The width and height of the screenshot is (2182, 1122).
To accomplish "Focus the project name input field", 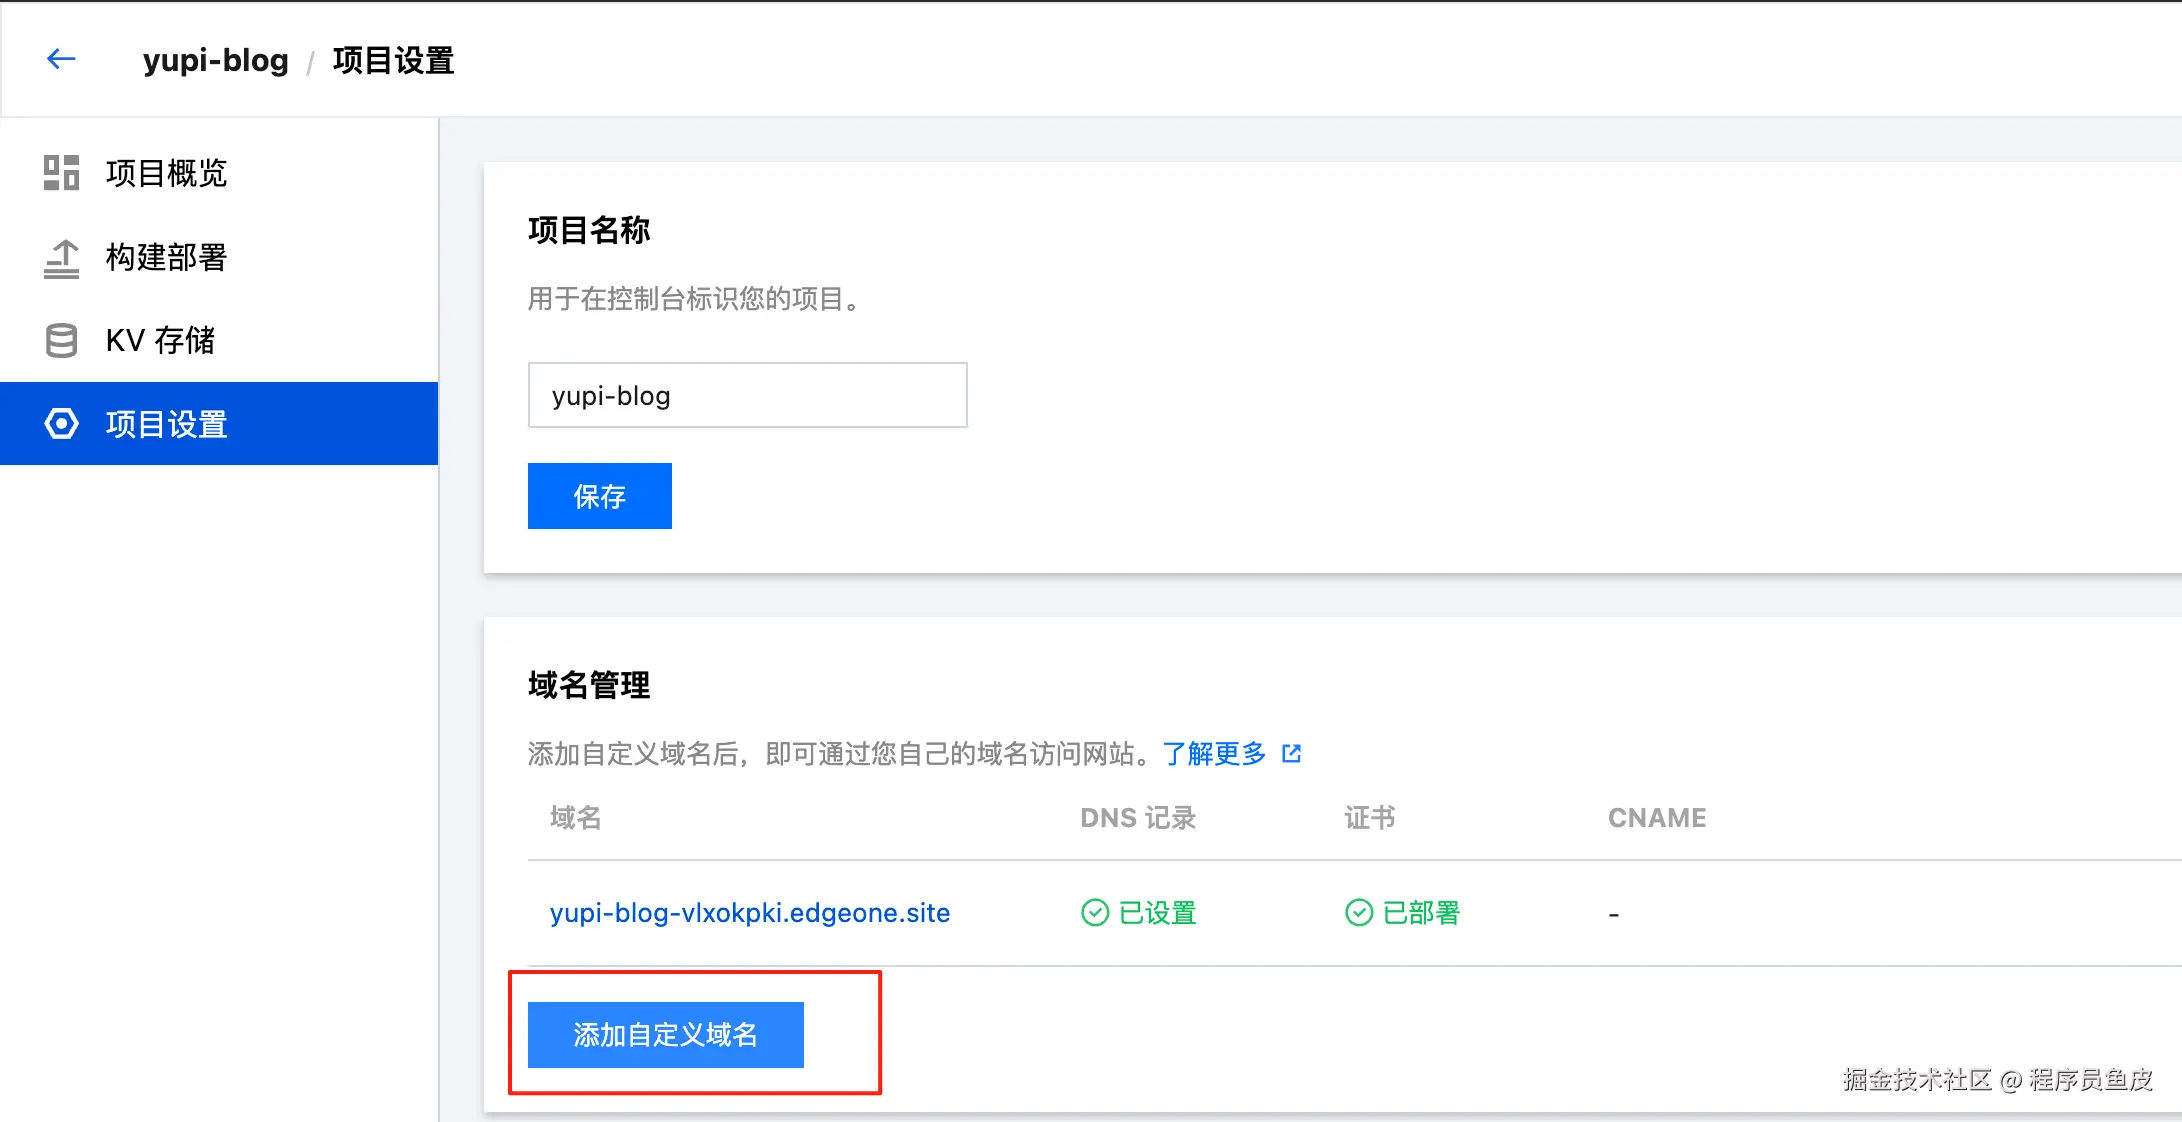I will point(747,395).
